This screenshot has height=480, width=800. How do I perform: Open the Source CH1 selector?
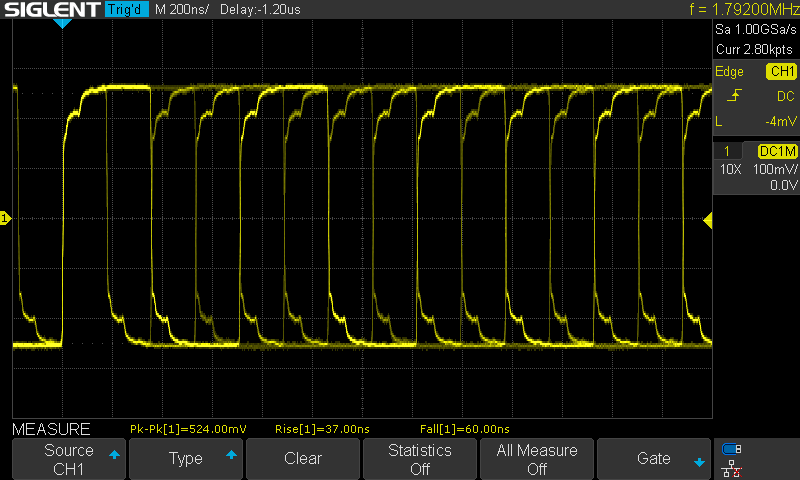point(68,459)
